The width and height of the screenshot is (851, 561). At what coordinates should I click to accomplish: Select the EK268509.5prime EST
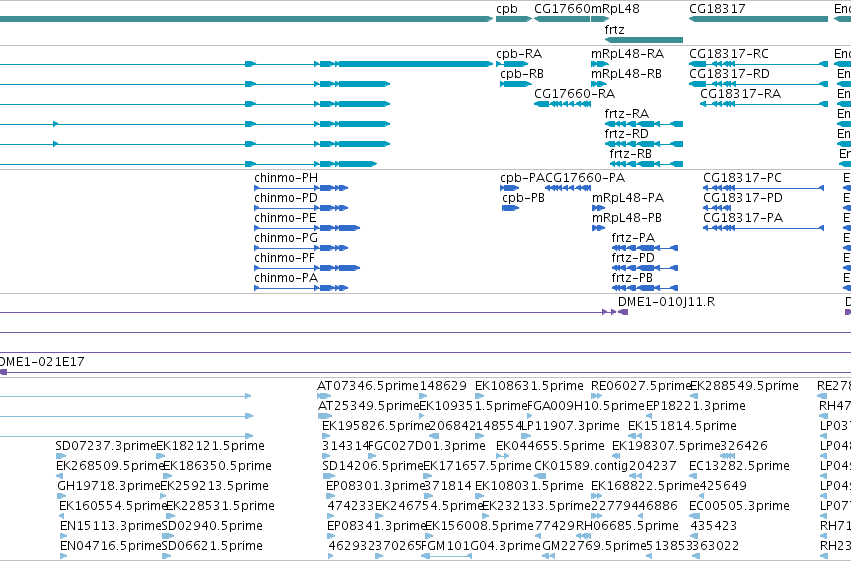[x=61, y=476]
